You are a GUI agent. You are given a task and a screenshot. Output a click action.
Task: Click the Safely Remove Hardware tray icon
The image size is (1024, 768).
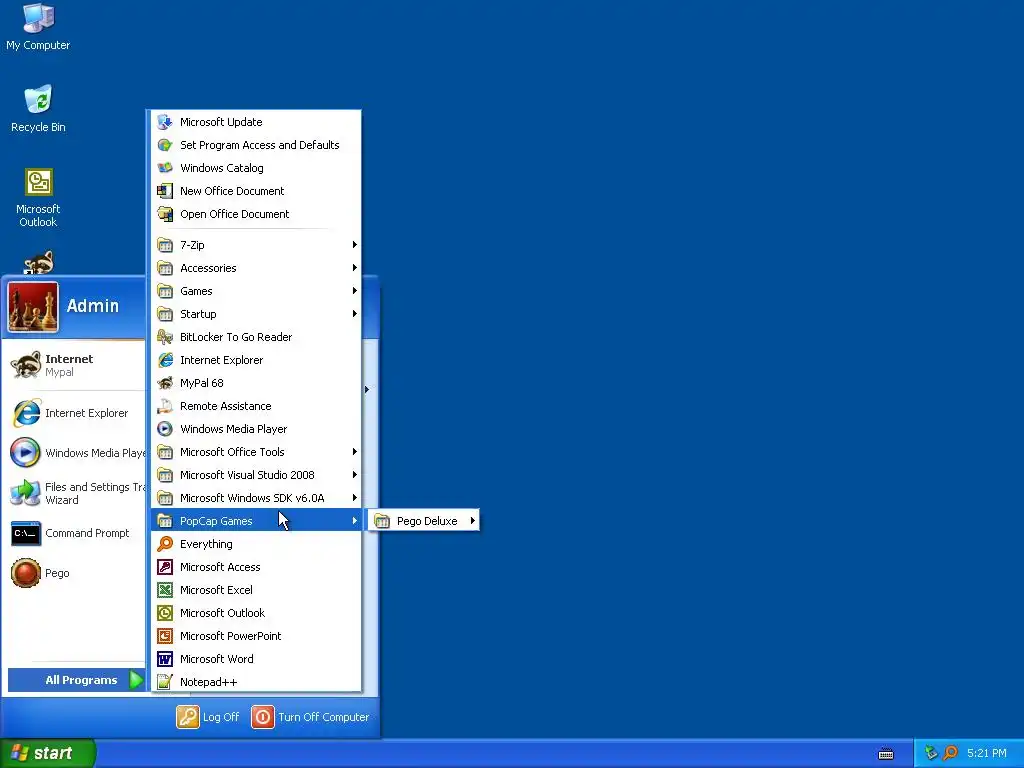pyautogui.click(x=931, y=753)
